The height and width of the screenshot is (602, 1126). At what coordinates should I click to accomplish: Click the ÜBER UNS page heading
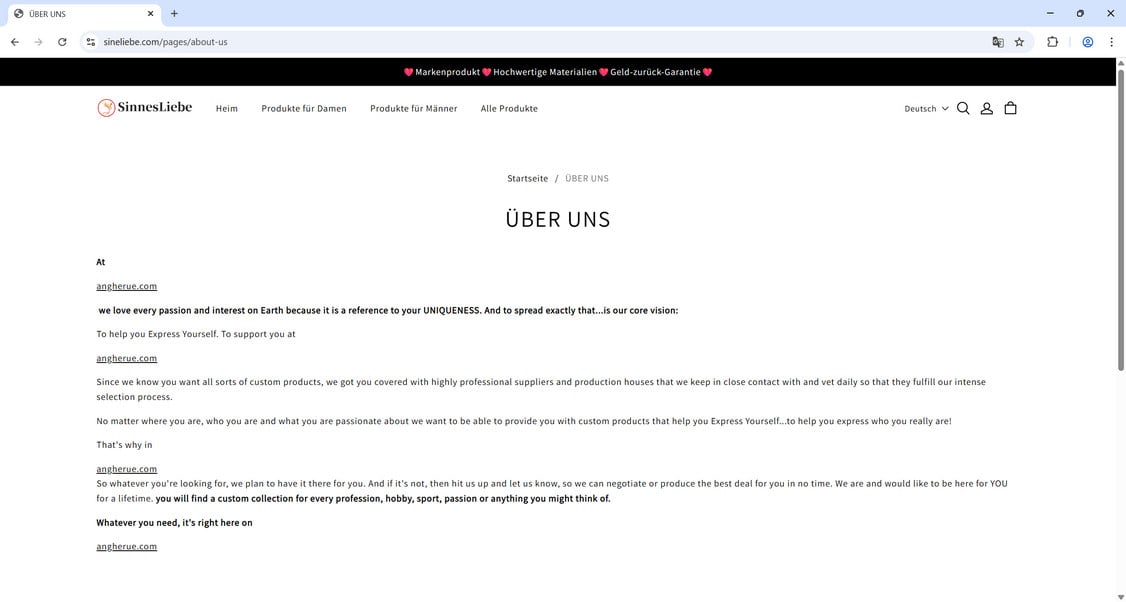(x=558, y=219)
